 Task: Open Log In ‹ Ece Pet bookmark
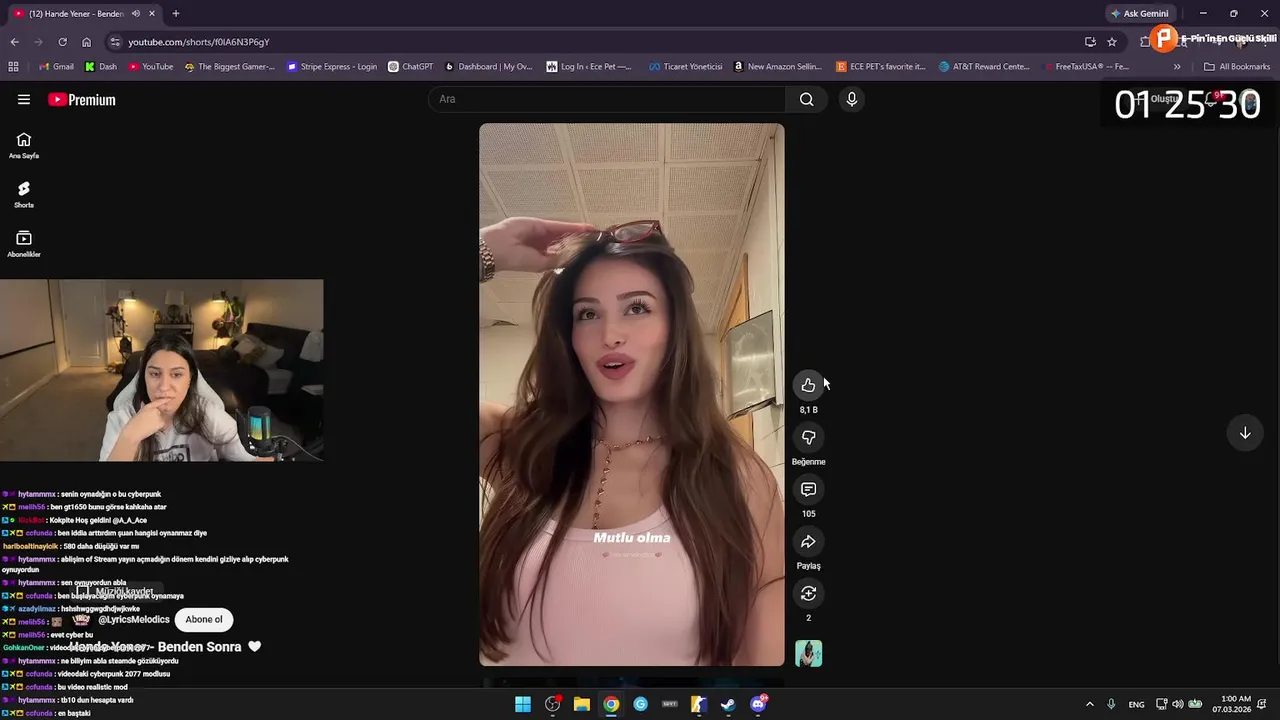(589, 67)
